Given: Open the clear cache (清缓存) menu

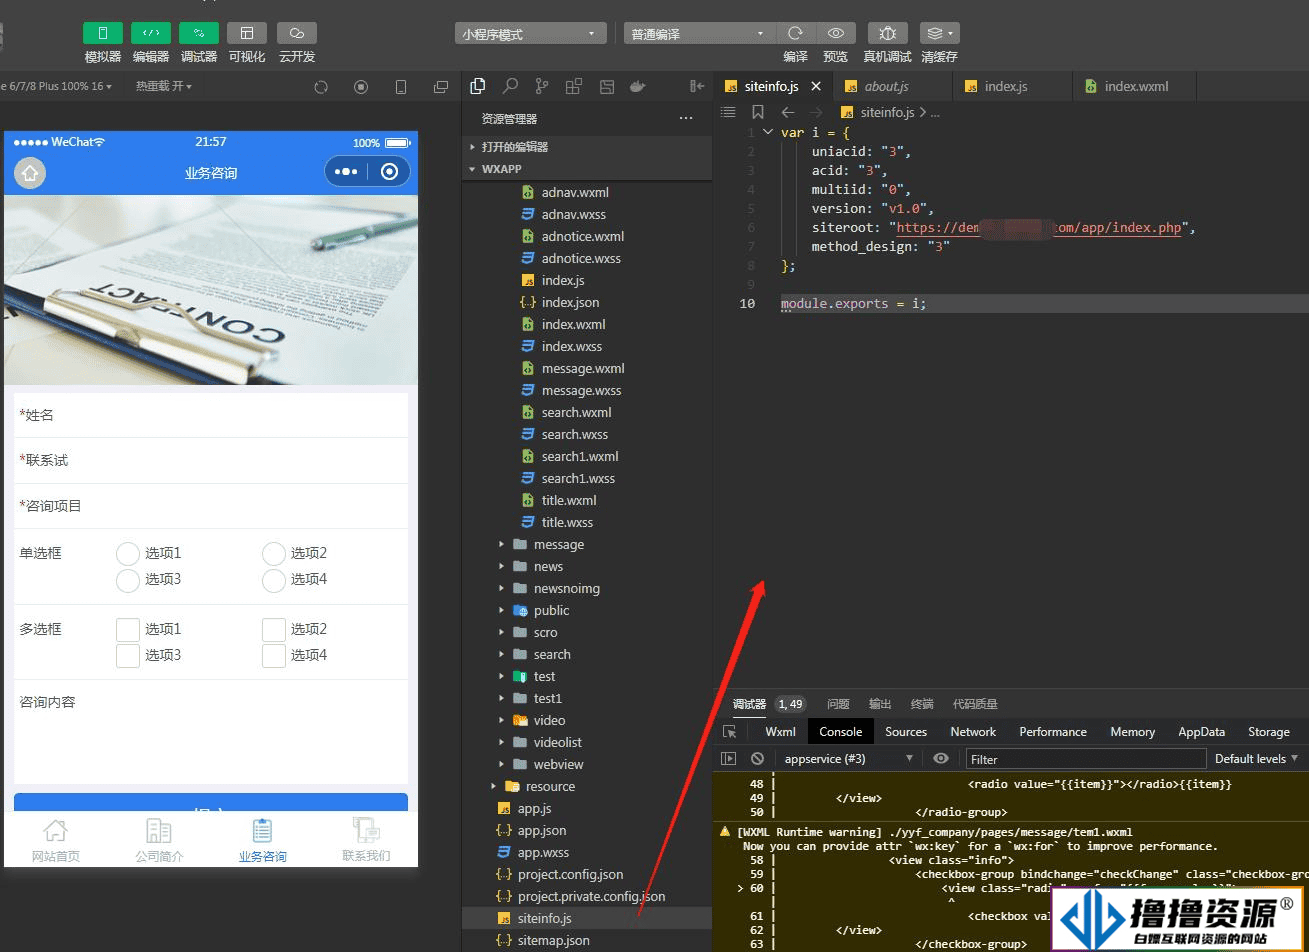Looking at the screenshot, I should pos(939,33).
